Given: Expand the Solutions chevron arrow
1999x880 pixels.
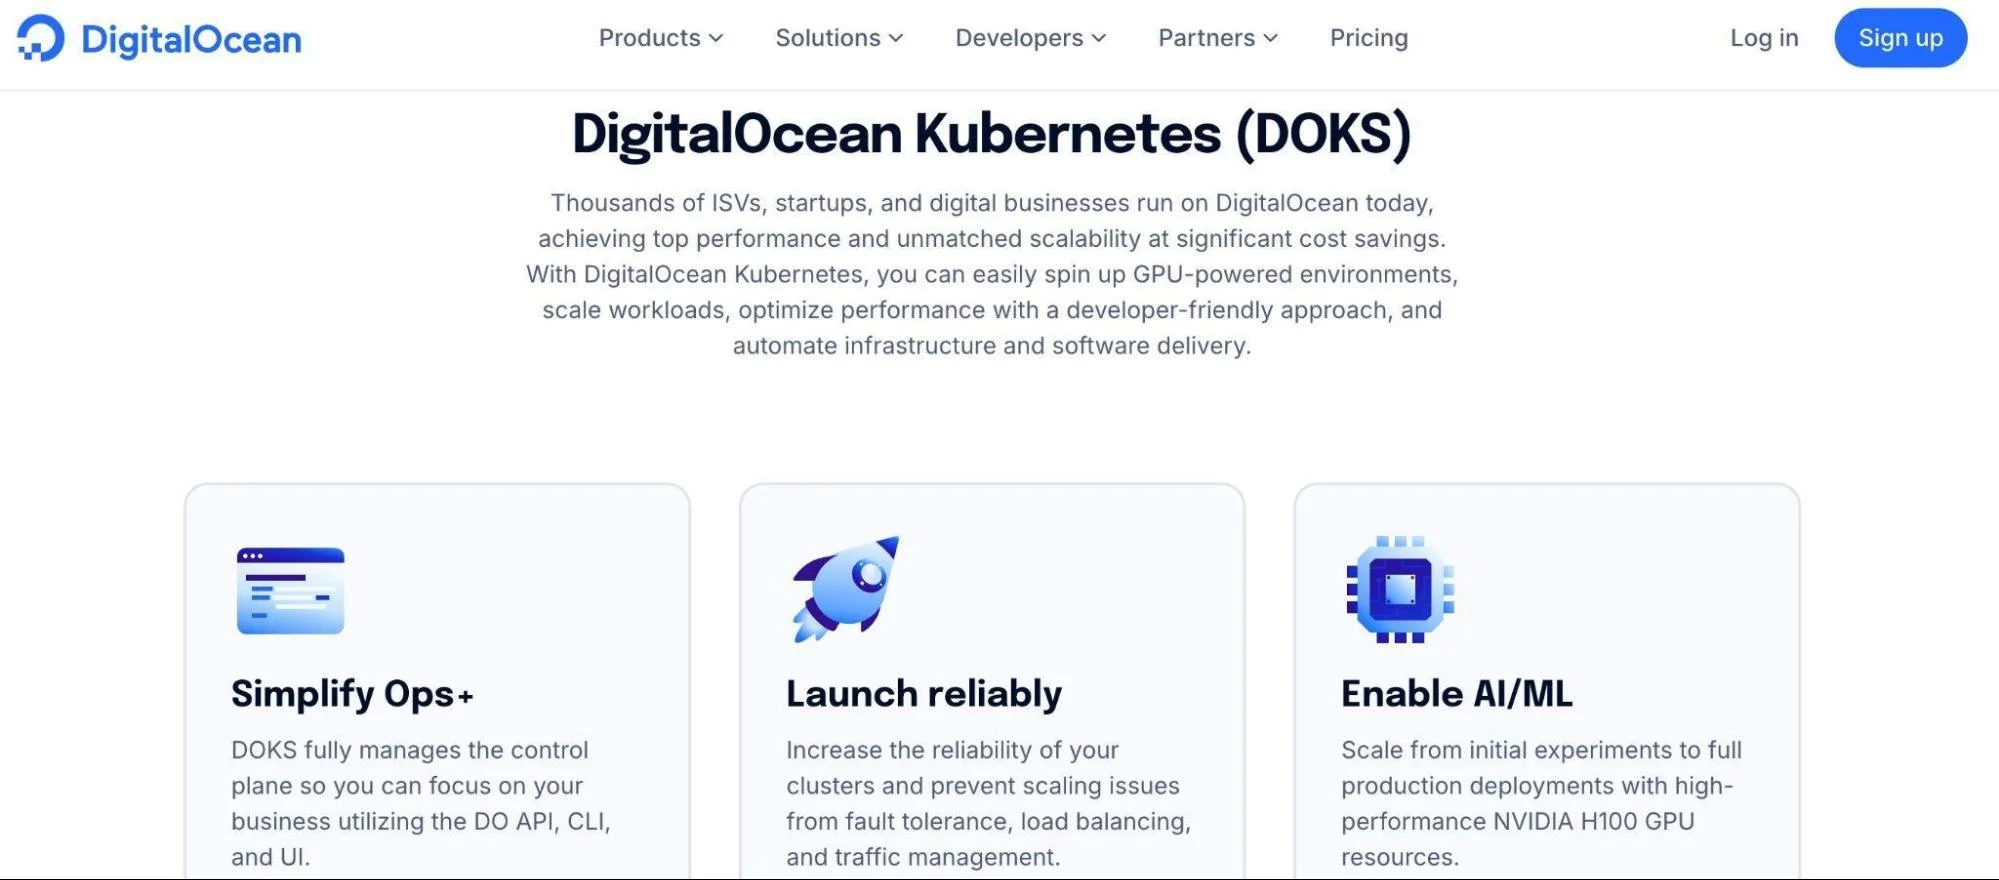Looking at the screenshot, I should [896, 39].
